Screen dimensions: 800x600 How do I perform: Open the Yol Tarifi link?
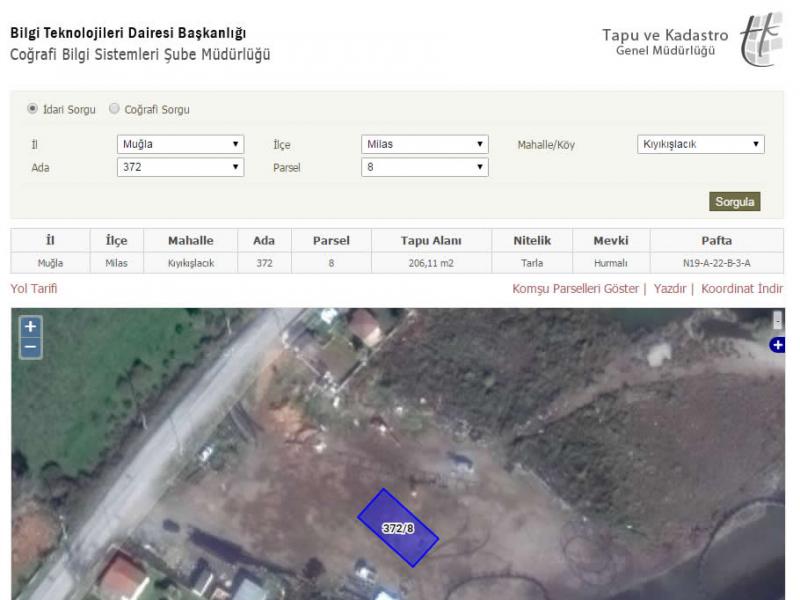(34, 289)
